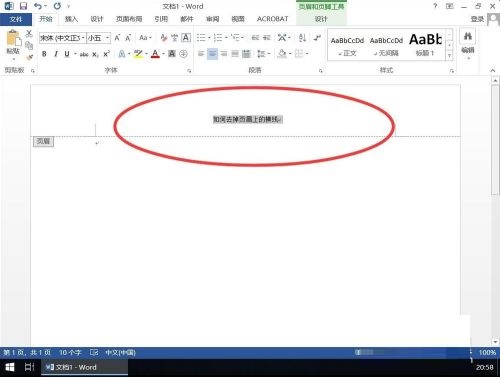This screenshot has height=377, width=500.
Task: Click the Enclosed Characters circle icon
Action: [183, 54]
